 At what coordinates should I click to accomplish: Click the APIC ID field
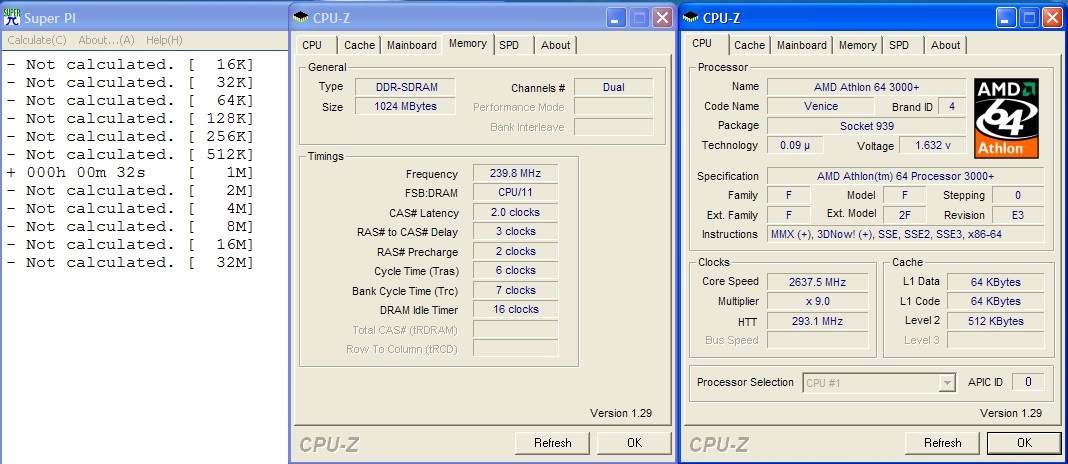point(1027,383)
